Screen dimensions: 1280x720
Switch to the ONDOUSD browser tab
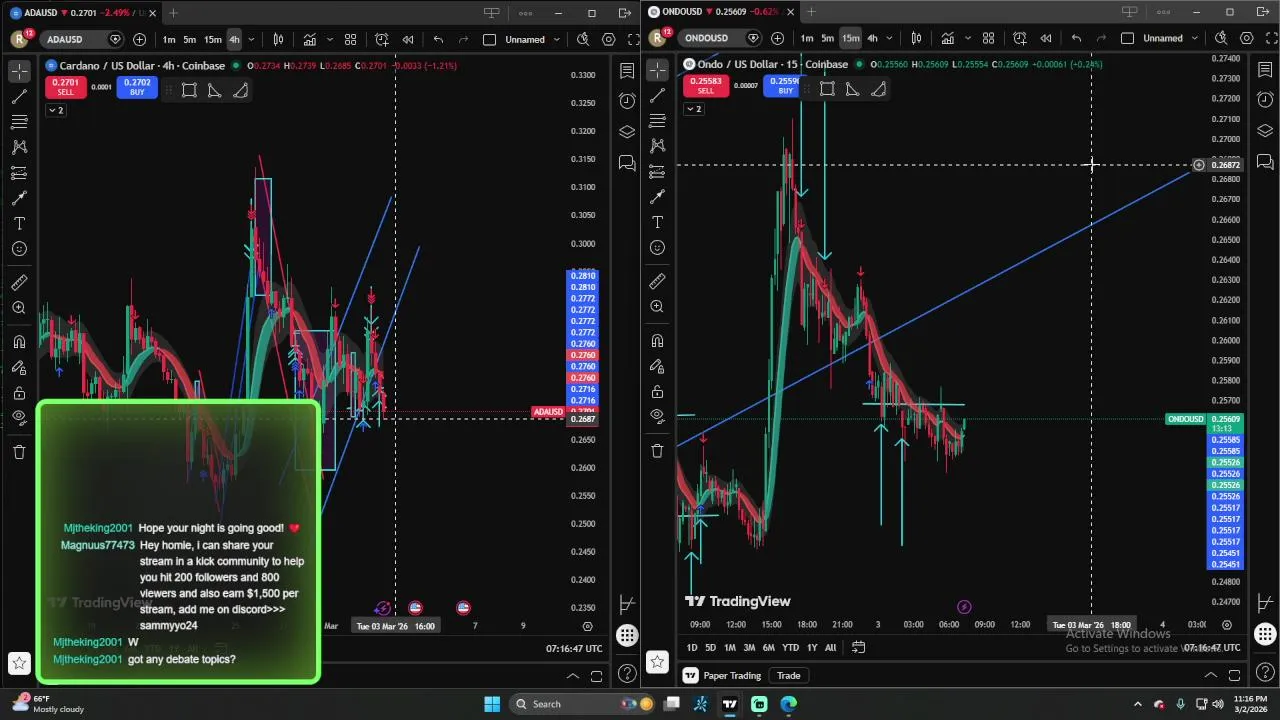(720, 12)
